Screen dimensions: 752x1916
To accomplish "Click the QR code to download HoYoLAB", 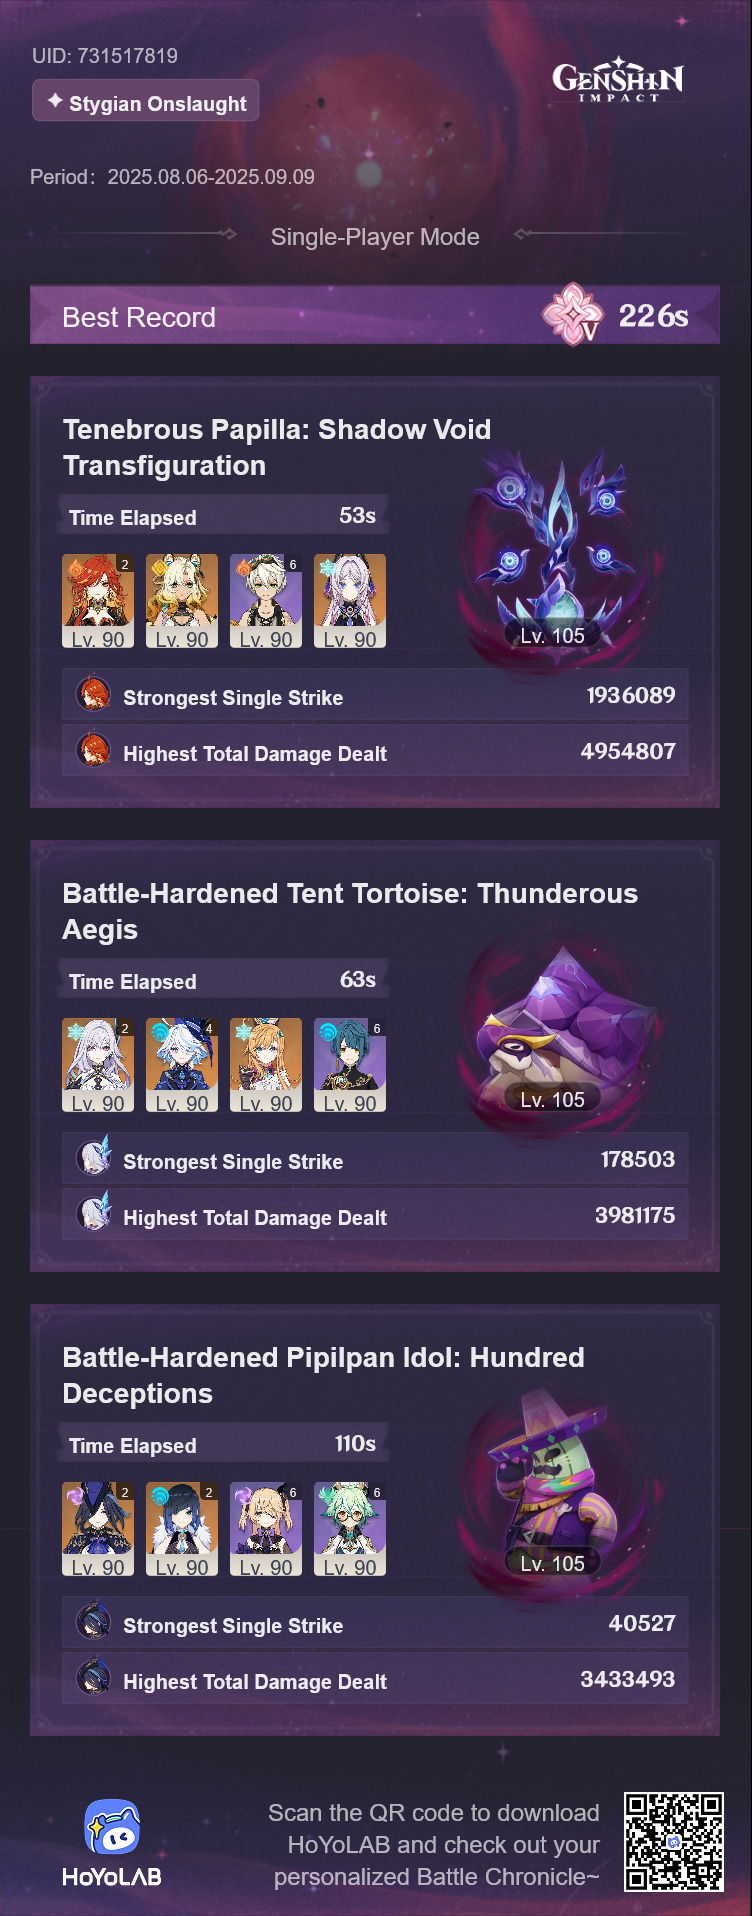I will [x=674, y=1842].
